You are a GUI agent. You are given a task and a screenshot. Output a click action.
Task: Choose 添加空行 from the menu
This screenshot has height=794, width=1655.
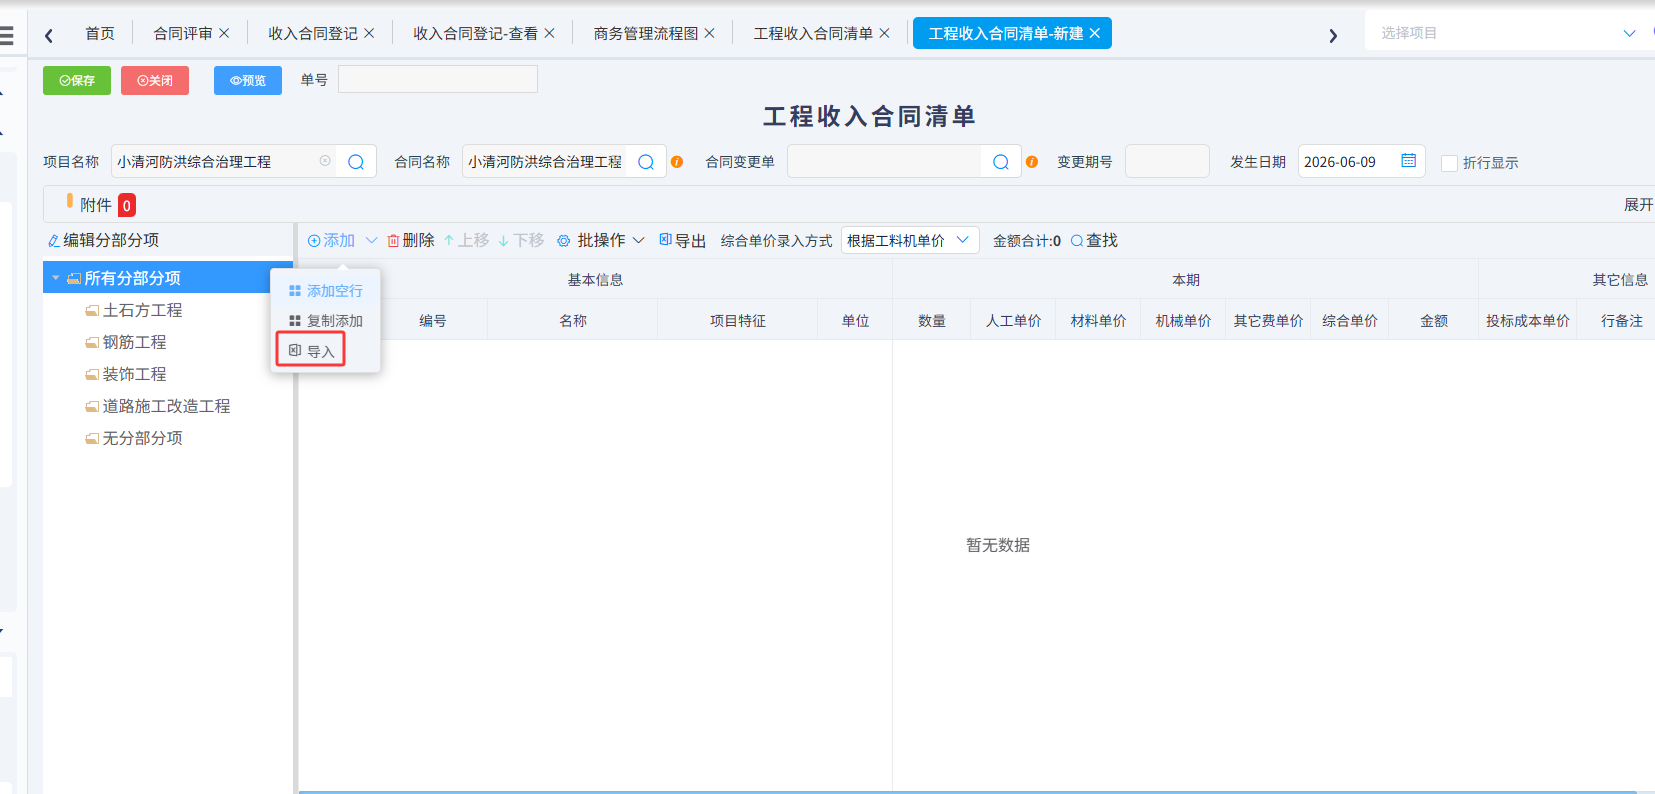pos(326,291)
